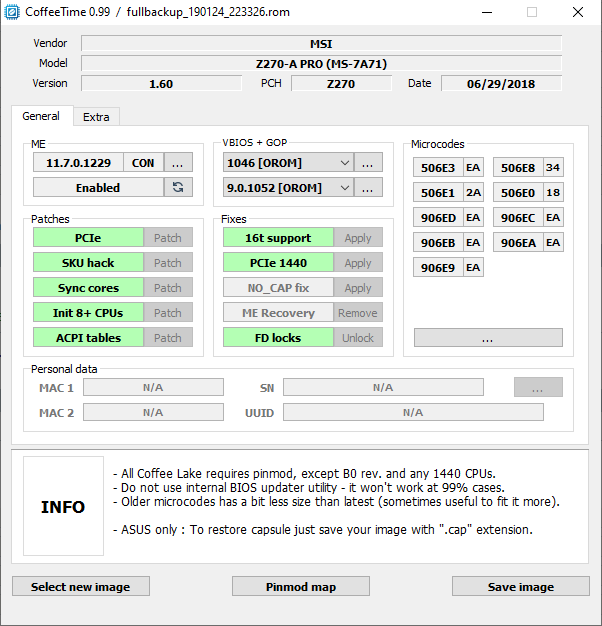Click Unlock button for FD locks
The height and width of the screenshot is (626, 602).
[358, 337]
